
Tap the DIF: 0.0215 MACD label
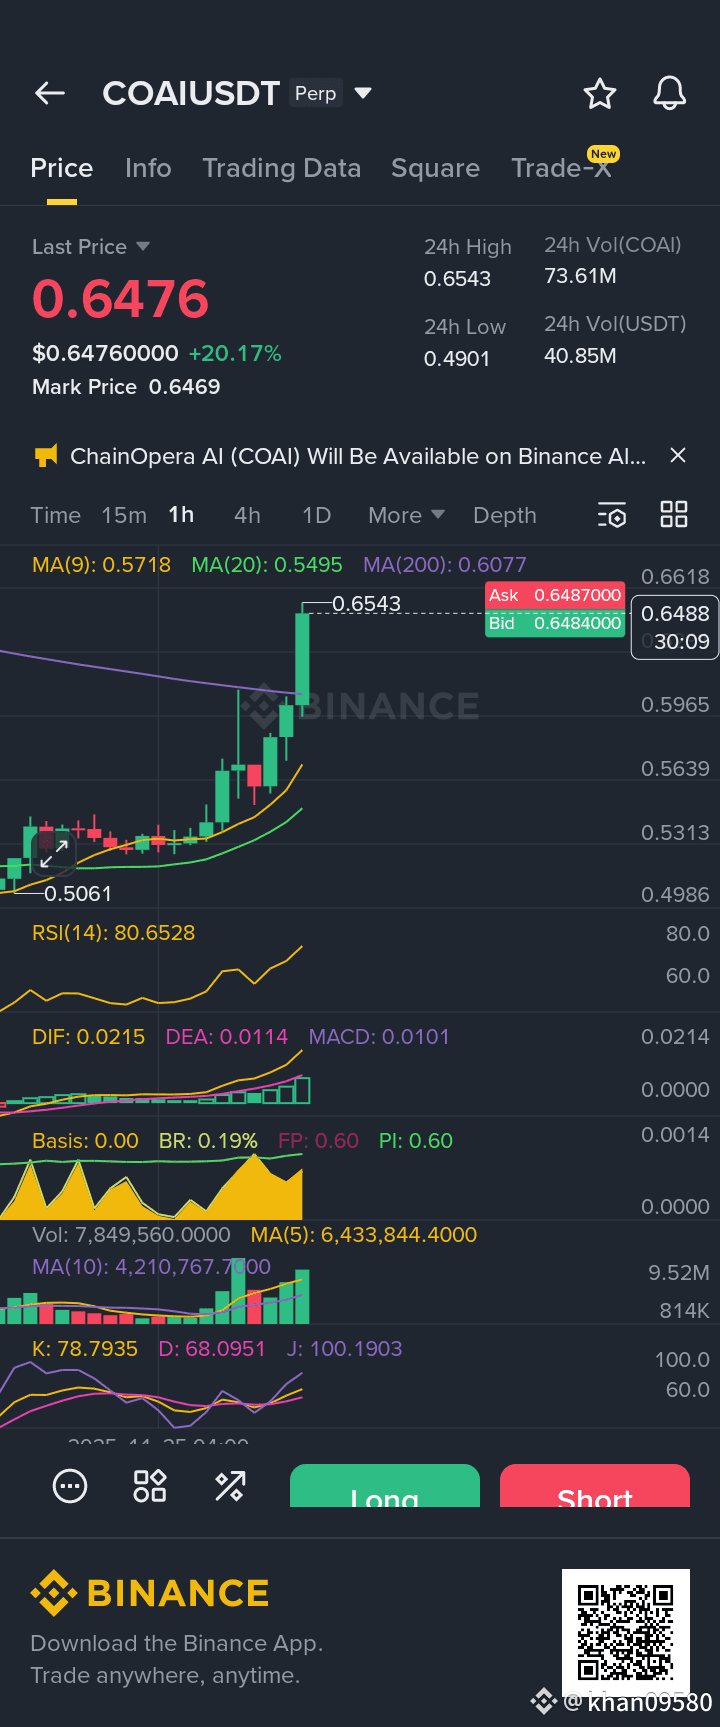point(88,1037)
